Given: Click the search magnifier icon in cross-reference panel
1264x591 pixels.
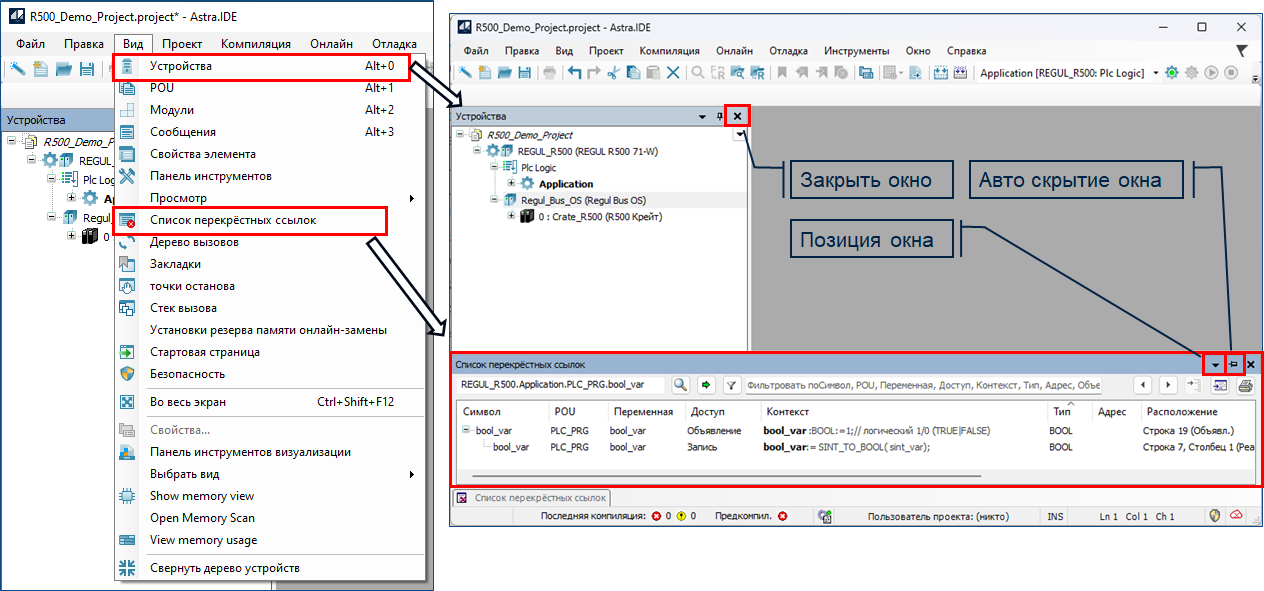Looking at the screenshot, I should tap(680, 385).
